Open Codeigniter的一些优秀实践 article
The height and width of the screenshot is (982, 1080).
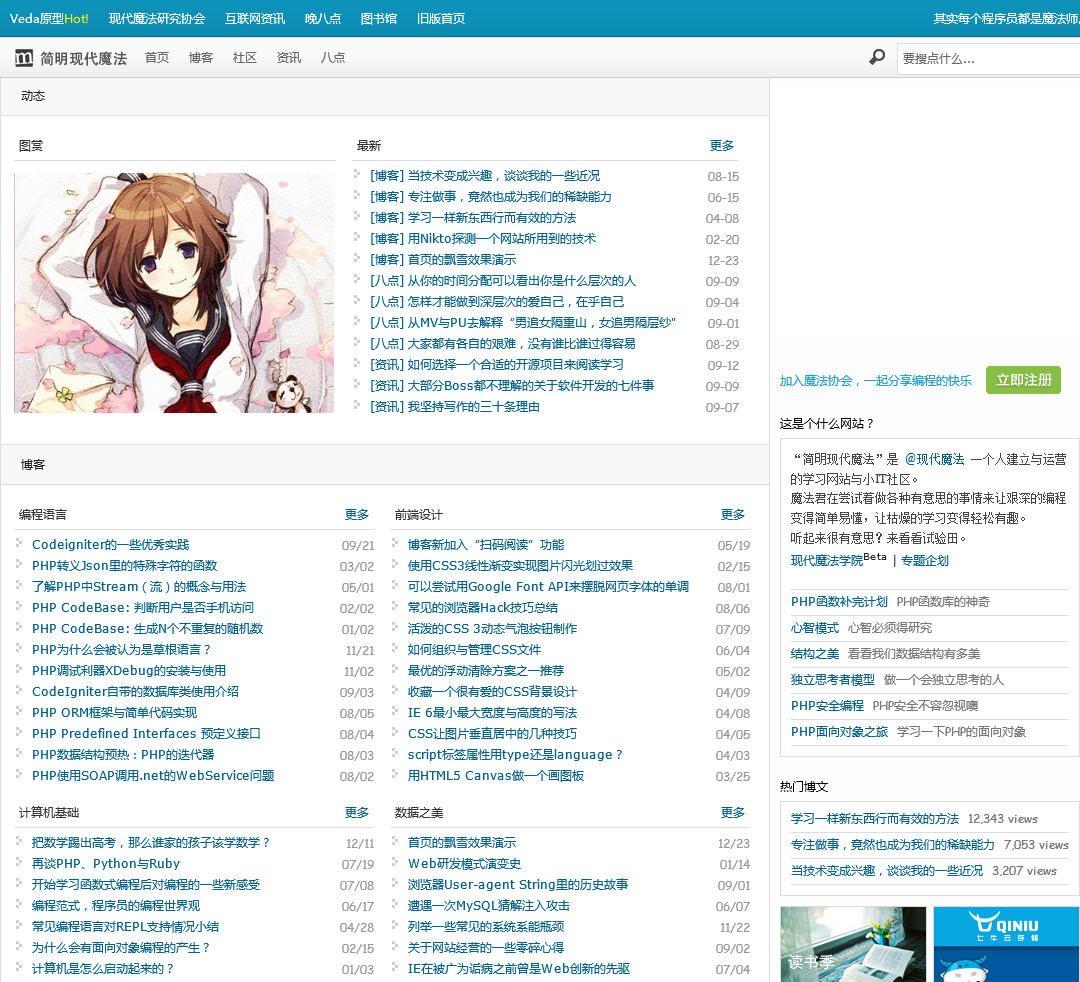(x=110, y=545)
